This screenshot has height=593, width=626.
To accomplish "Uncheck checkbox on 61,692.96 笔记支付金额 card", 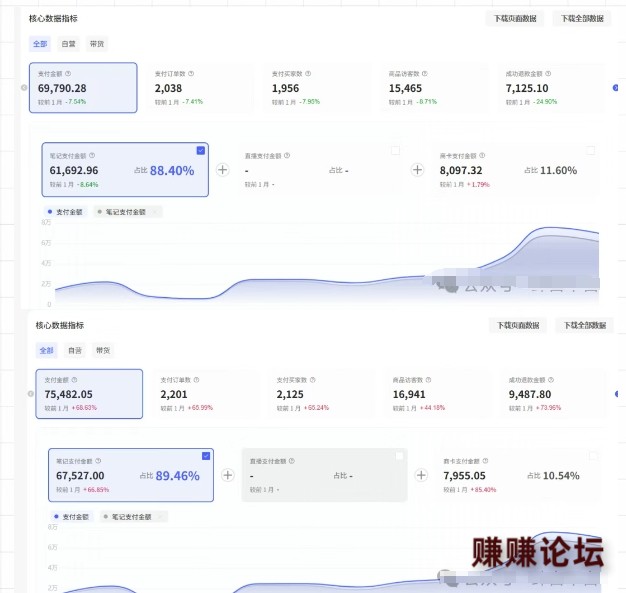I will [201, 151].
